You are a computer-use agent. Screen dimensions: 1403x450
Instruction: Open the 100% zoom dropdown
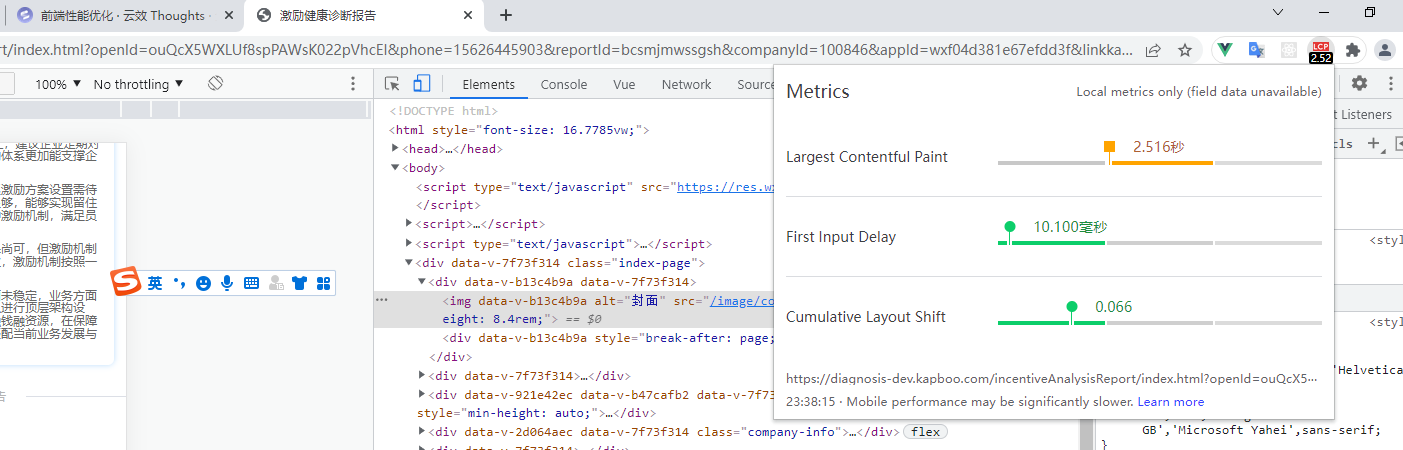(x=58, y=84)
